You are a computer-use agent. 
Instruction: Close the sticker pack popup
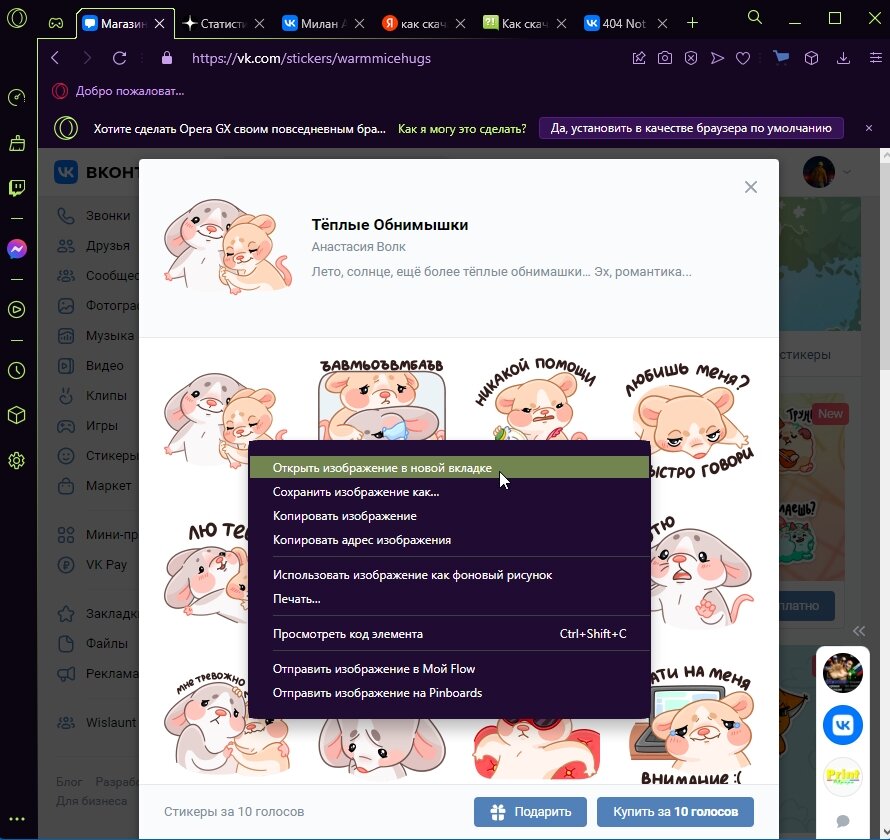(x=750, y=187)
